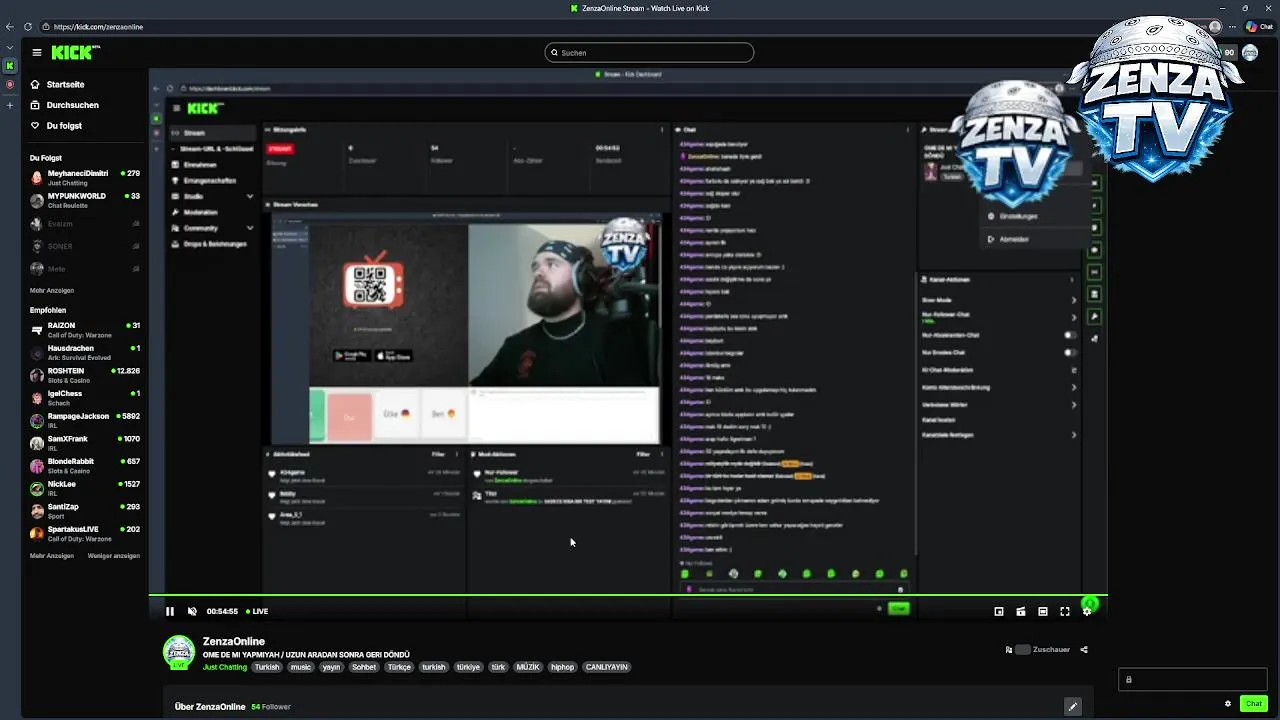
Task: Open recommended channel BlondeRabbit
Action: [x=85, y=466]
